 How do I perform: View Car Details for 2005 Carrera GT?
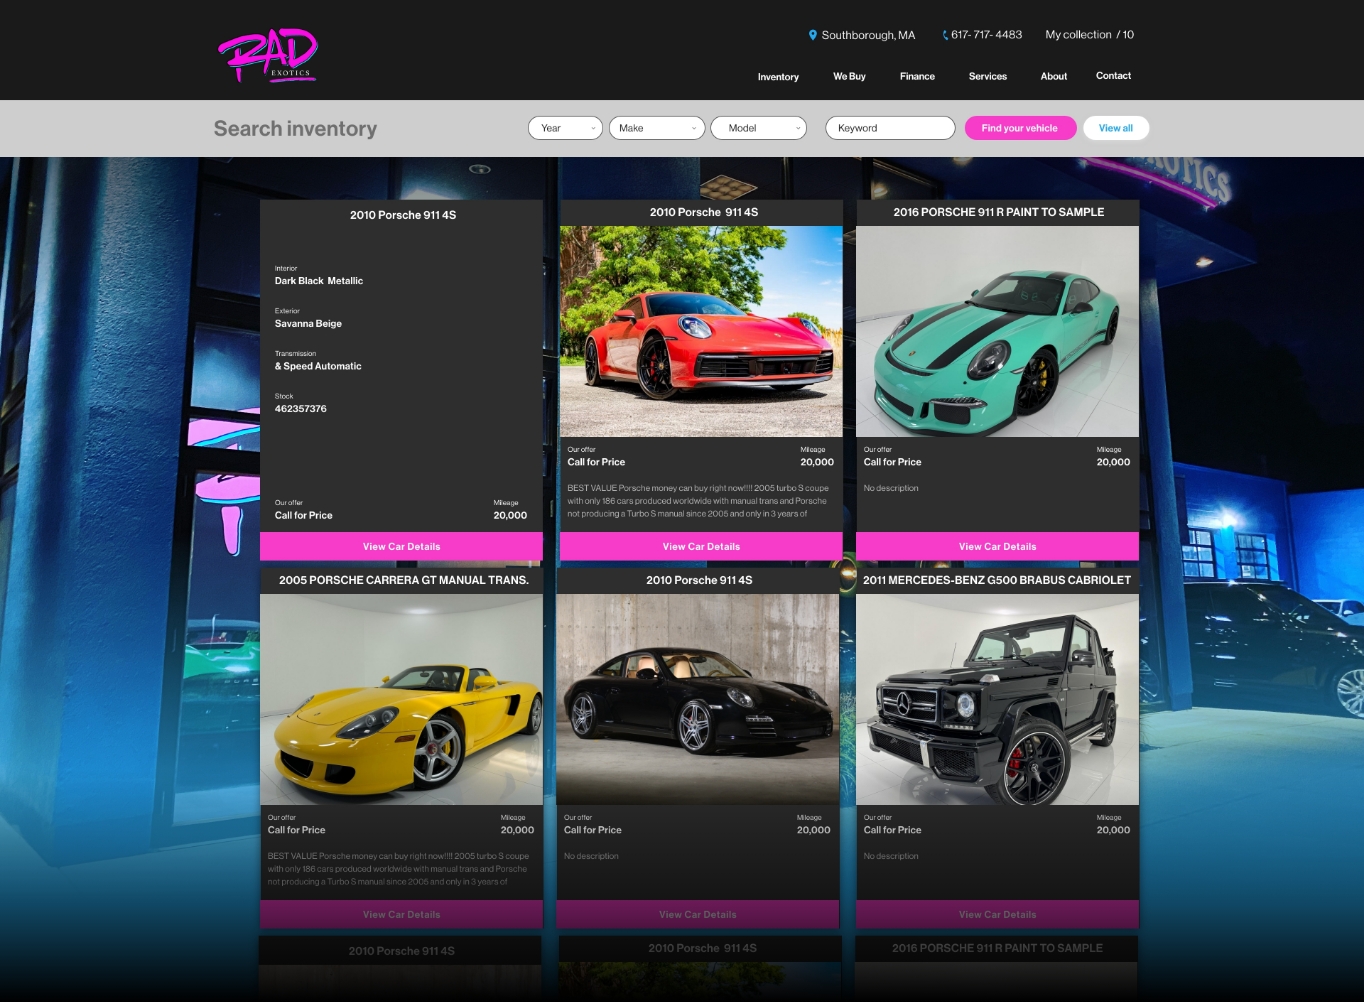click(401, 915)
